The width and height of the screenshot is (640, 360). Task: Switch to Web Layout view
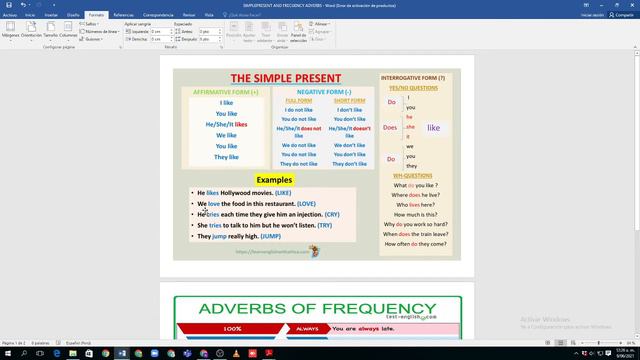click(573, 343)
